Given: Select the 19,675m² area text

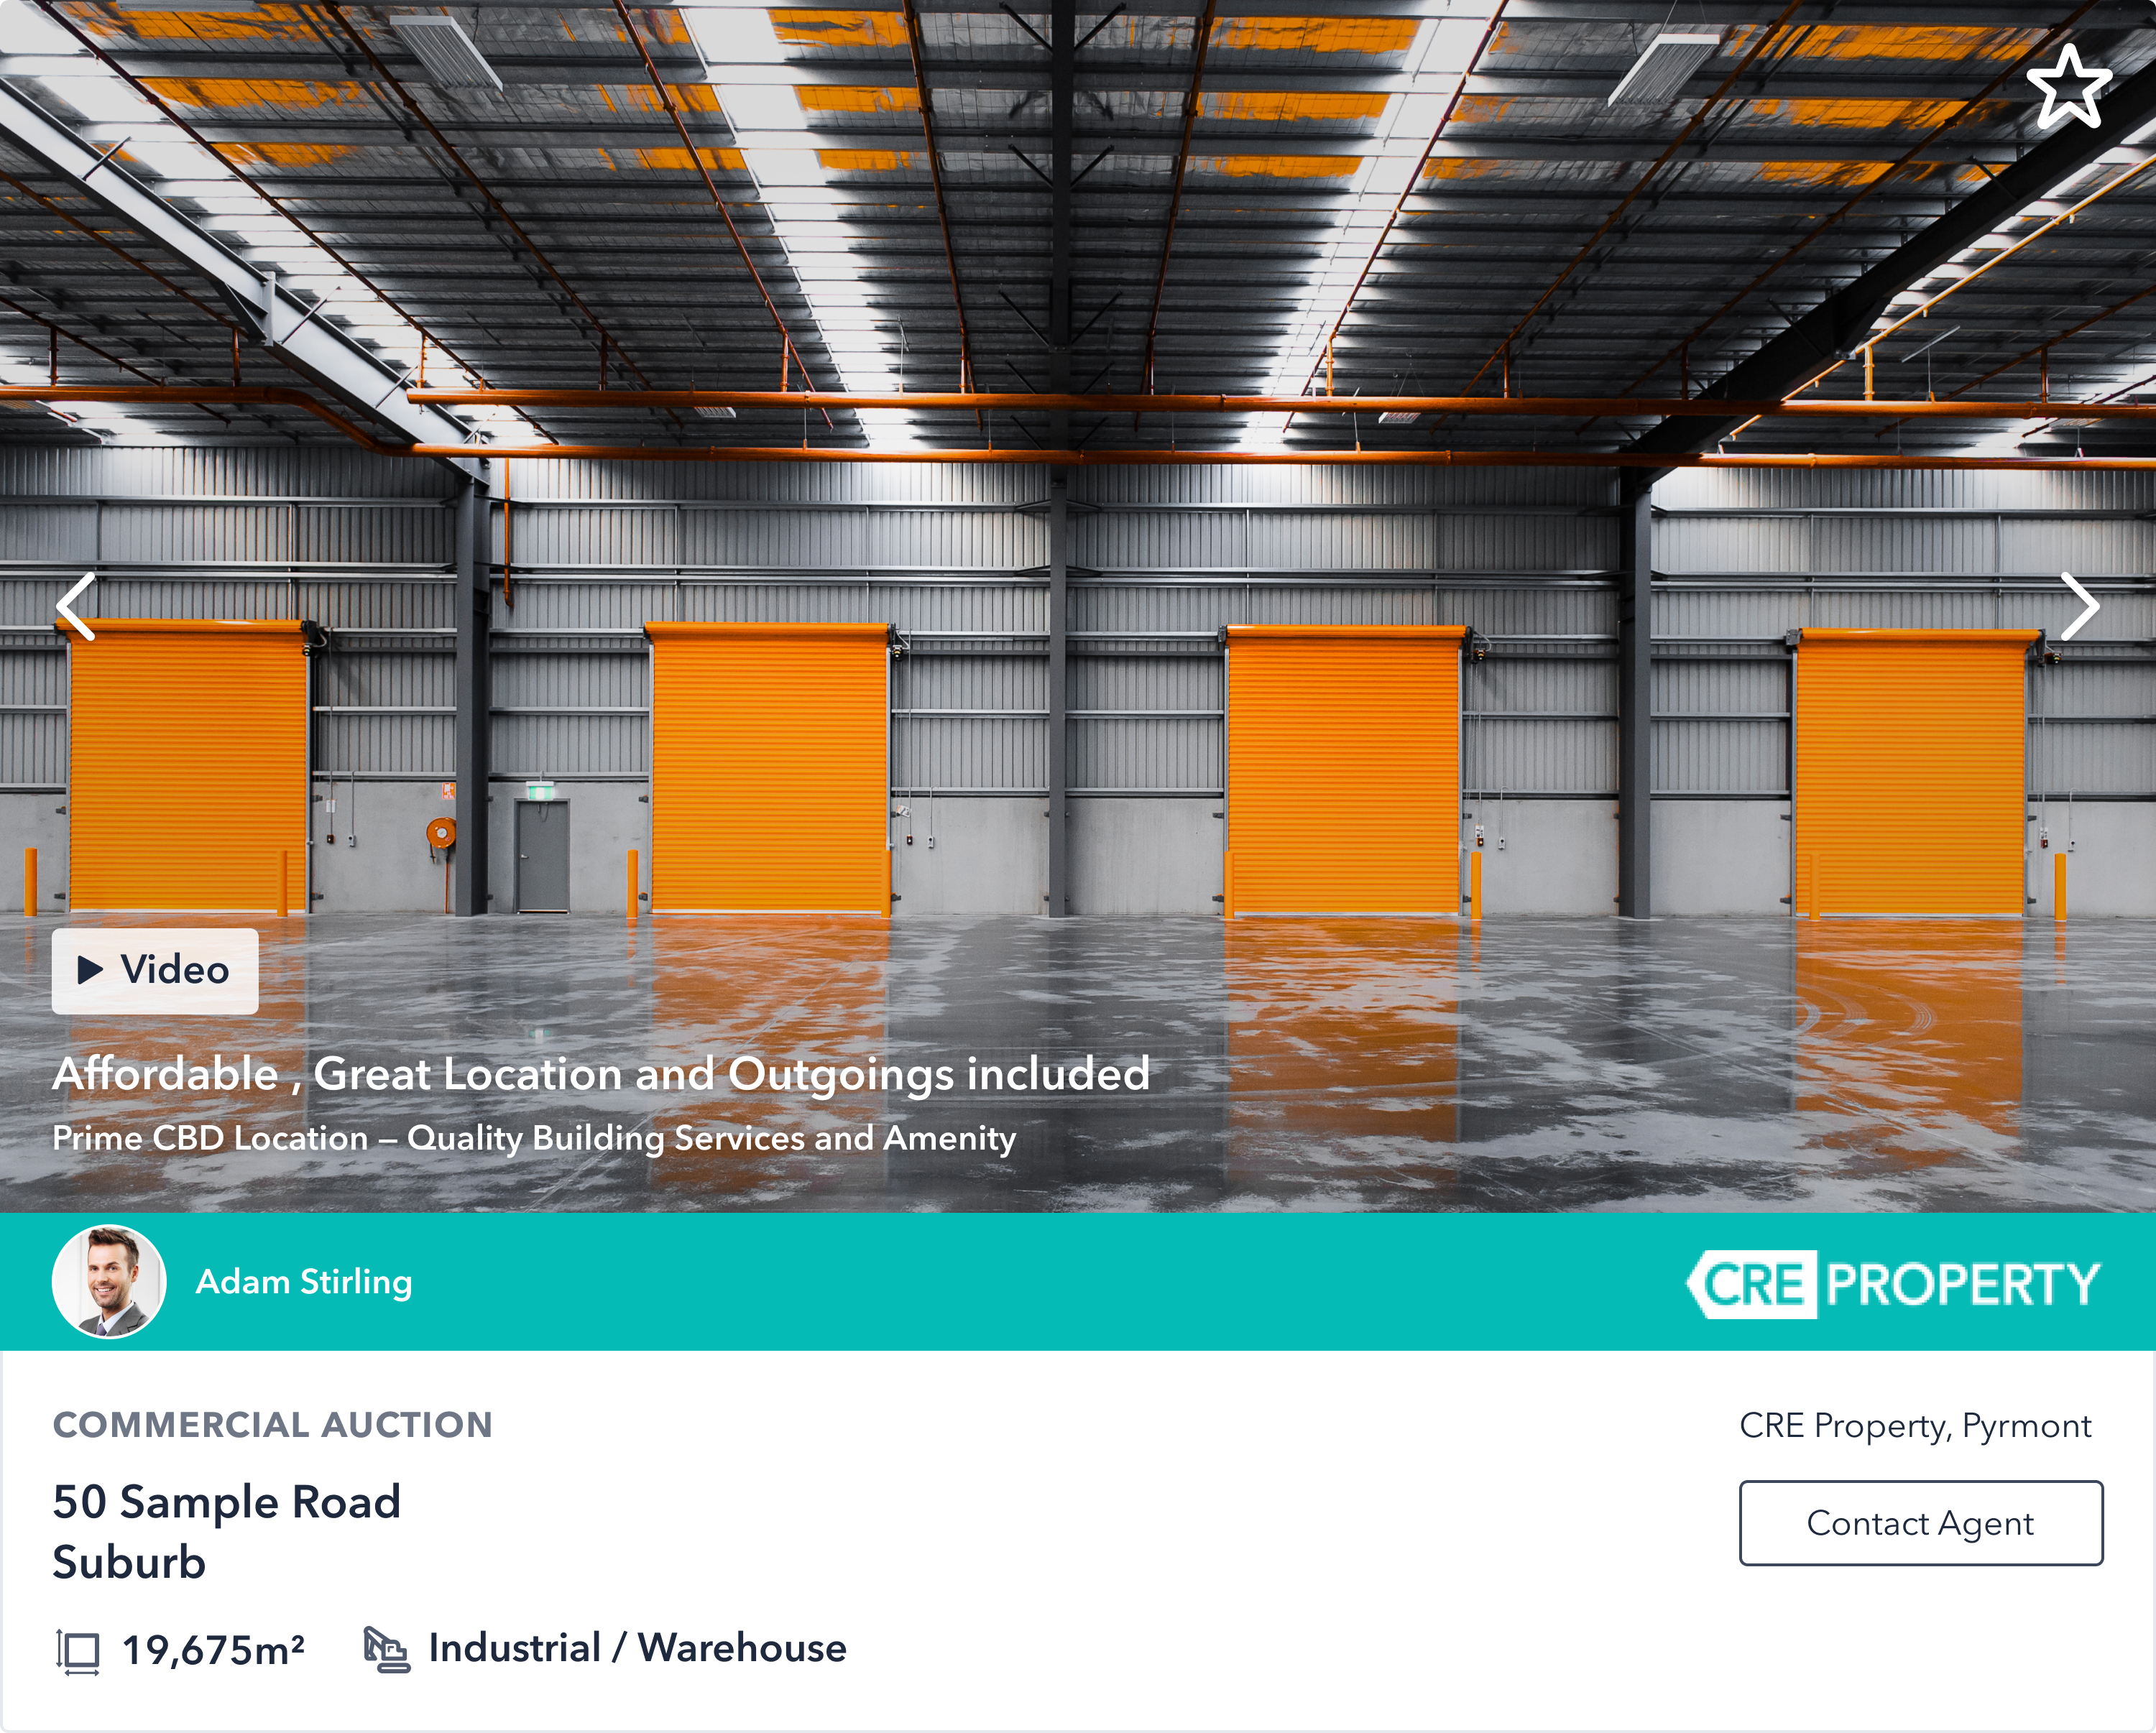Looking at the screenshot, I should point(213,1651).
